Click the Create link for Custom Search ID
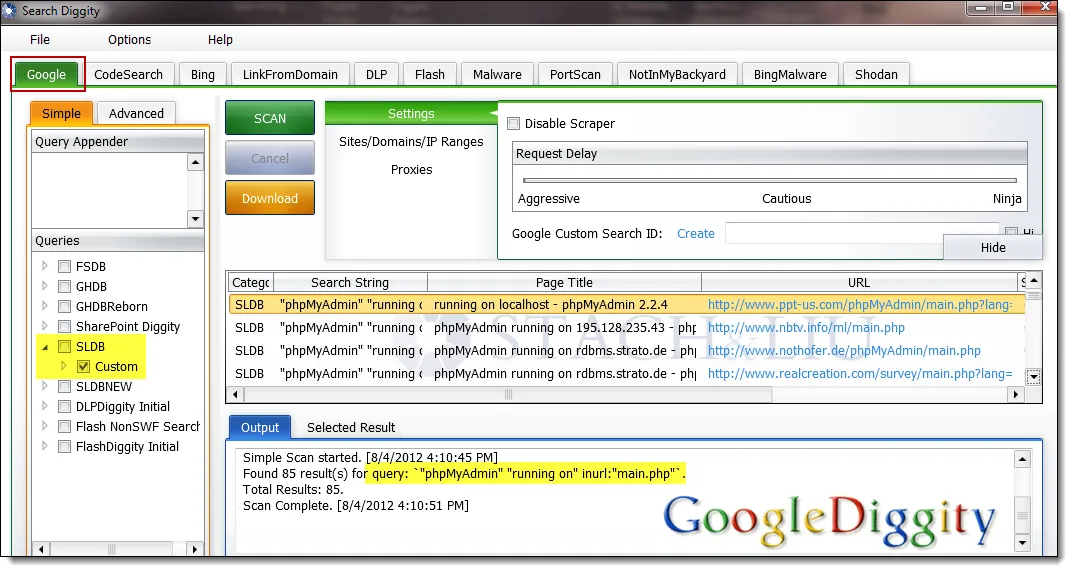 [695, 233]
